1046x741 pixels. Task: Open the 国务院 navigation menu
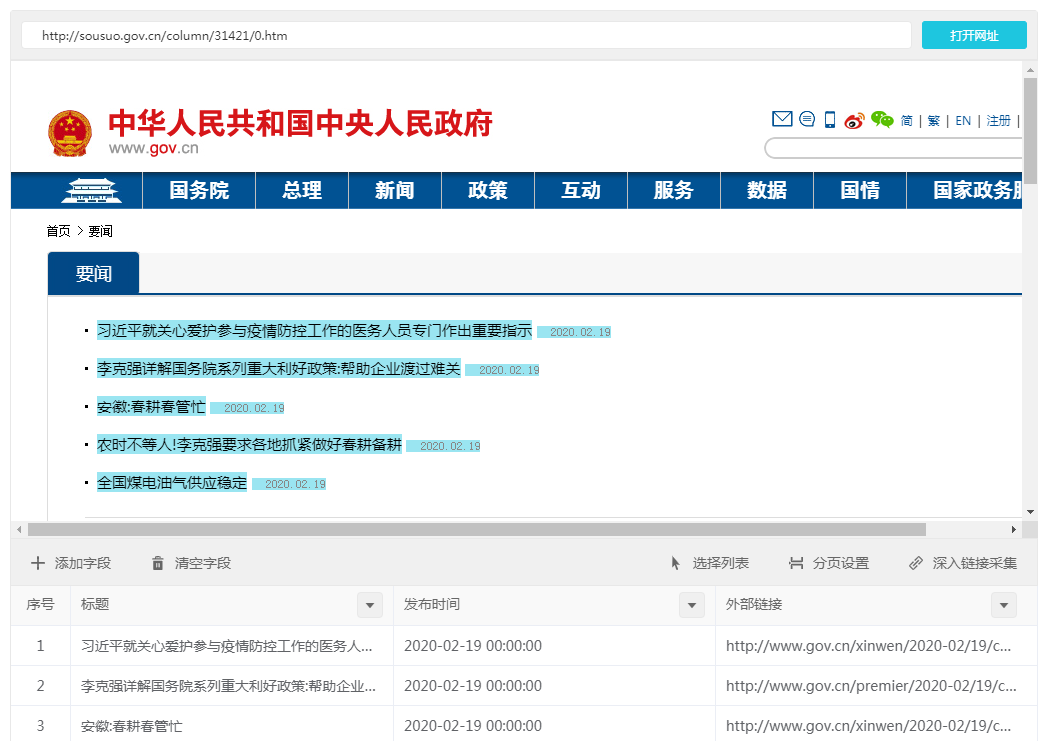pos(199,191)
